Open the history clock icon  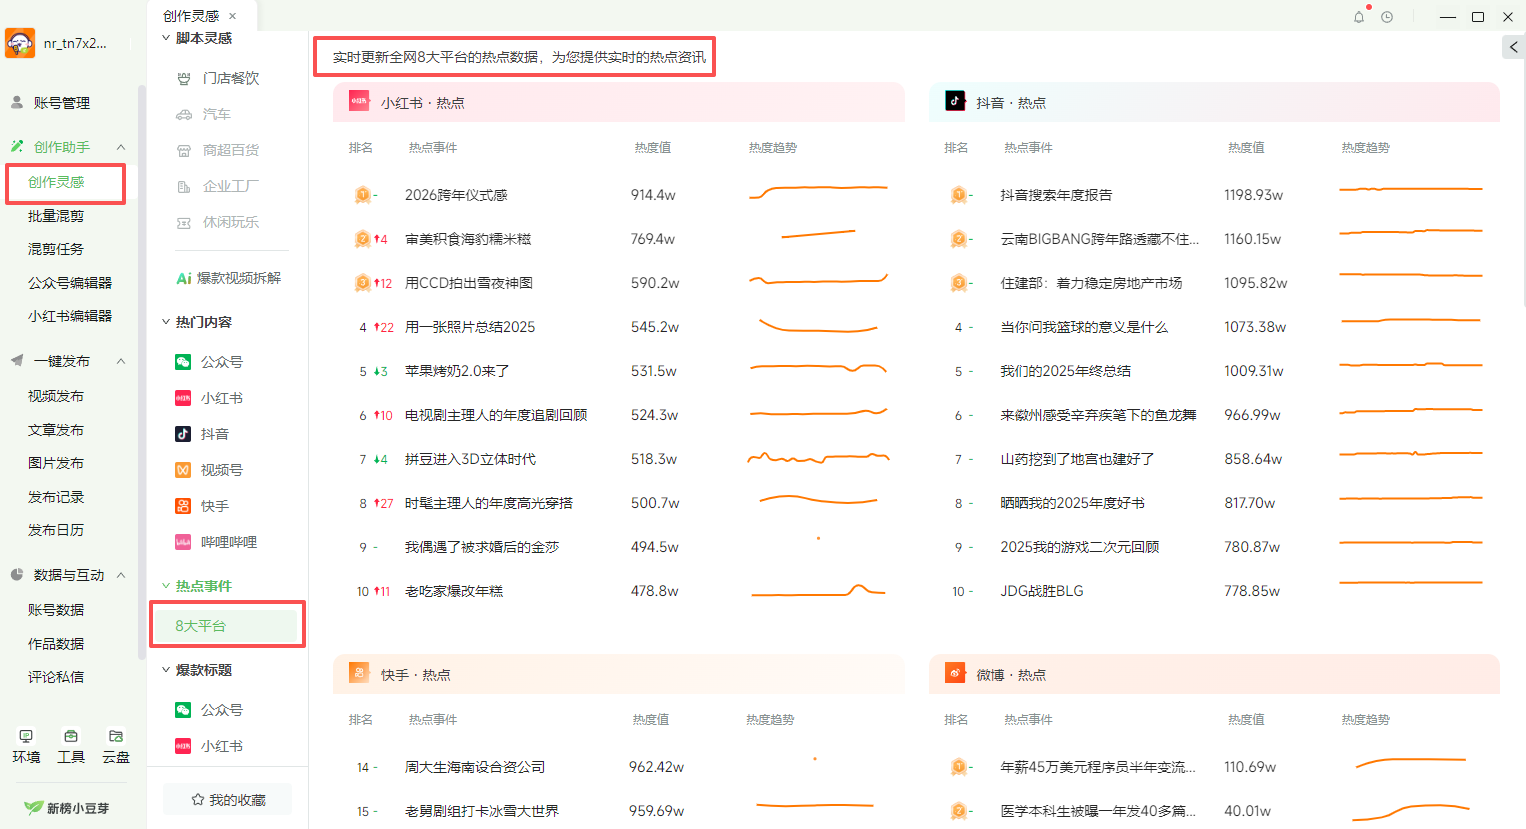1387,17
